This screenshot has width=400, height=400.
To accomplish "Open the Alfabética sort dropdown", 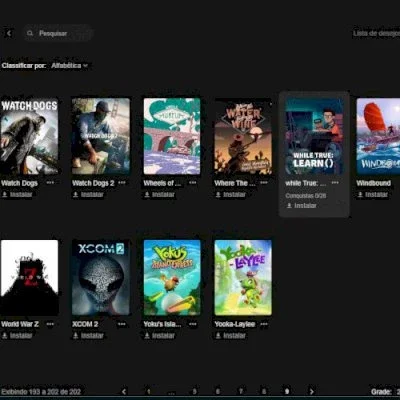I will (69, 66).
